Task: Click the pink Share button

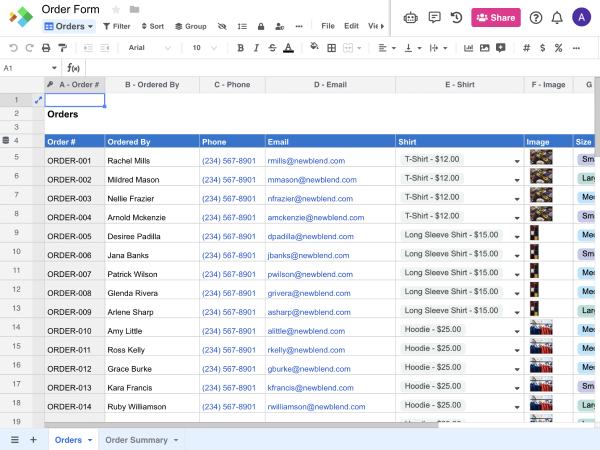Action: point(496,17)
